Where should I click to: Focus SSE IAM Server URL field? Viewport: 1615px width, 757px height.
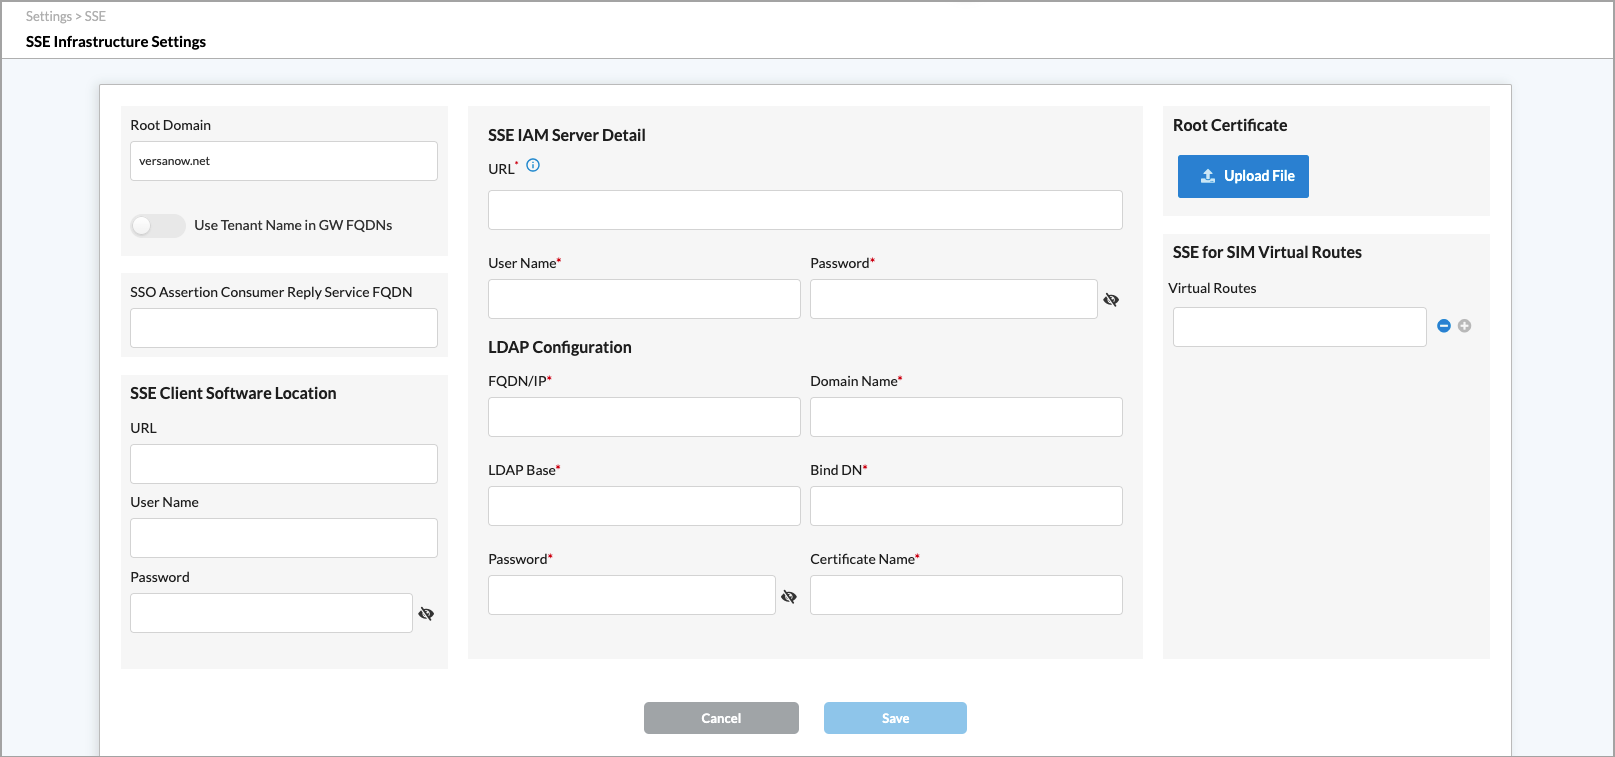[805, 210]
